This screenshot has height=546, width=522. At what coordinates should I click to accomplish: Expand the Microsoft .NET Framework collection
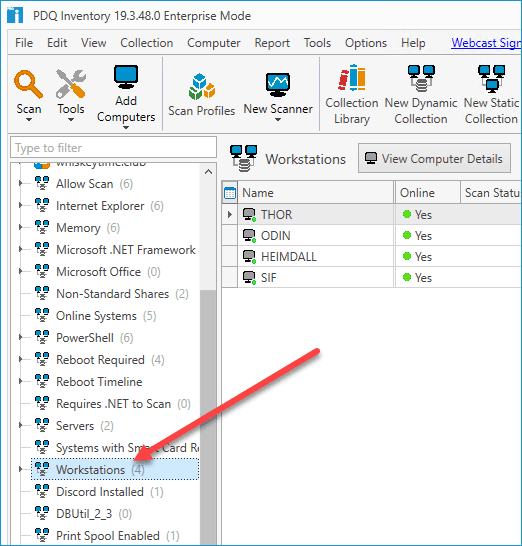click(x=20, y=249)
